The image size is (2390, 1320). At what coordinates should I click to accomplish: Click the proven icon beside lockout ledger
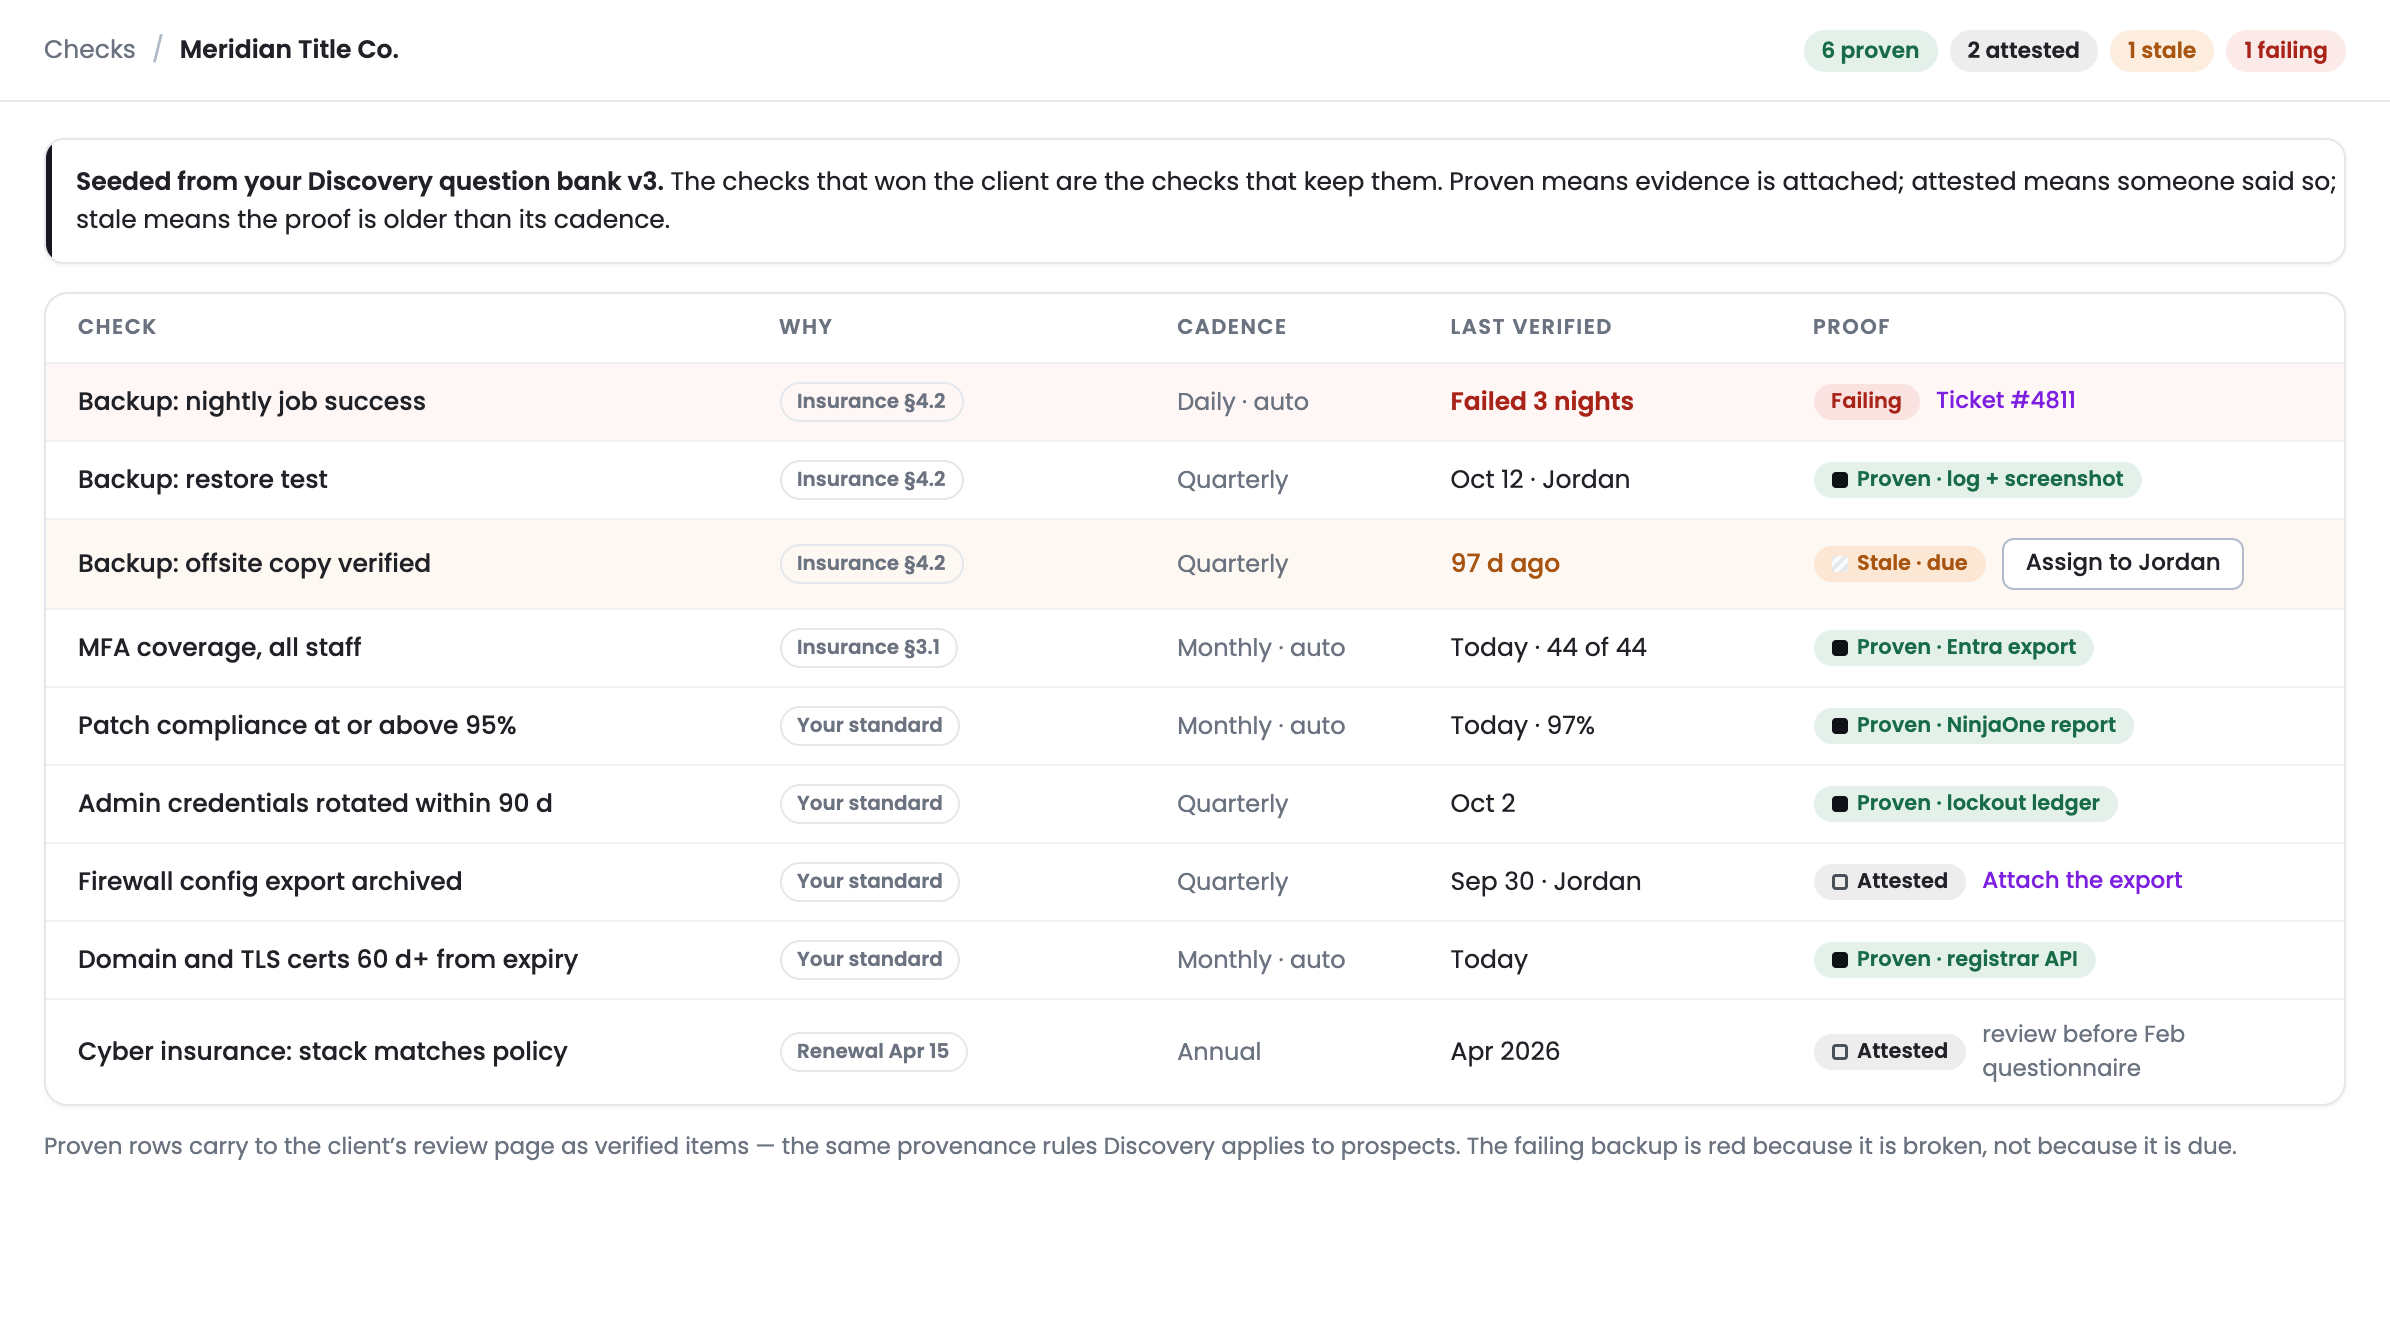tap(1839, 803)
